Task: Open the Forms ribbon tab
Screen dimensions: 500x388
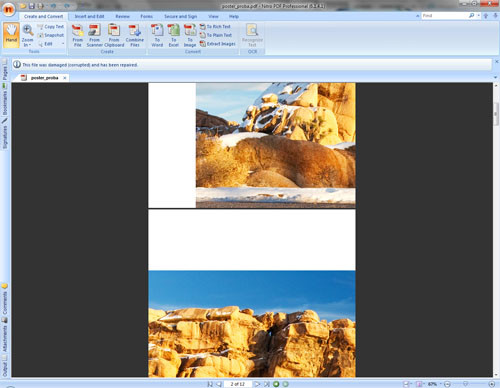Action: [146, 16]
